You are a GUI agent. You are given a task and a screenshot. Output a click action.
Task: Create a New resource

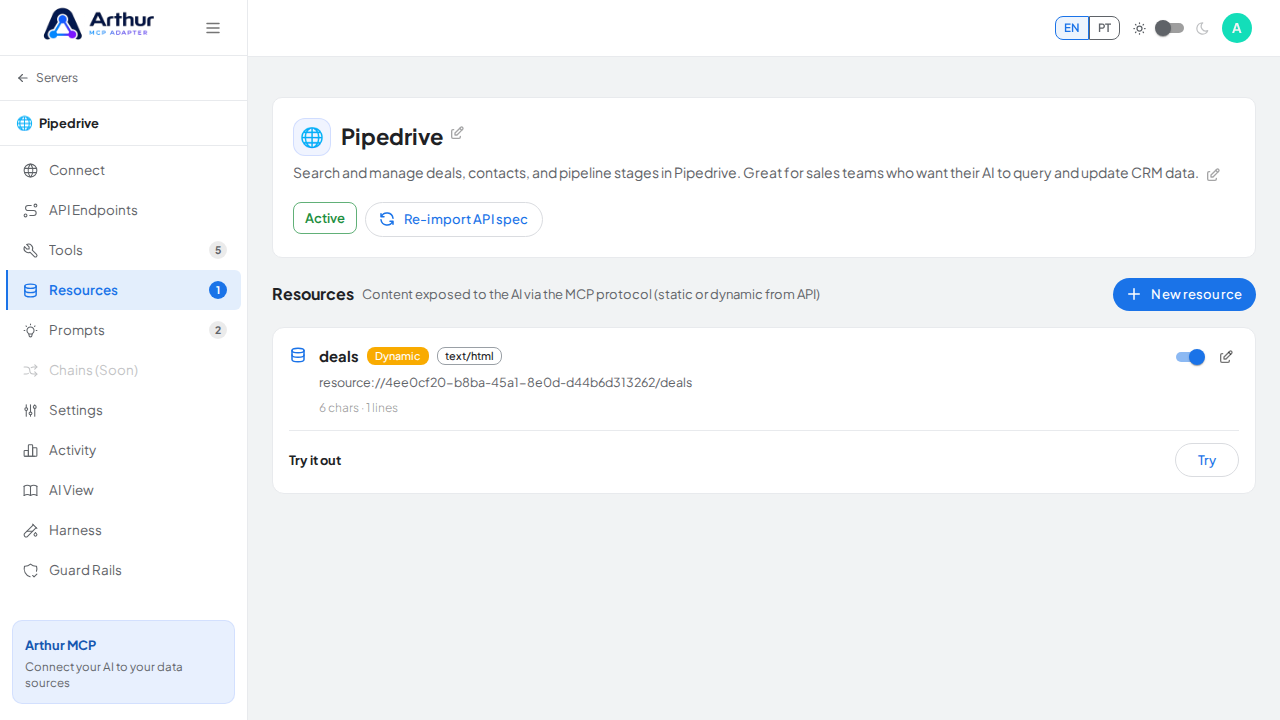1184,294
